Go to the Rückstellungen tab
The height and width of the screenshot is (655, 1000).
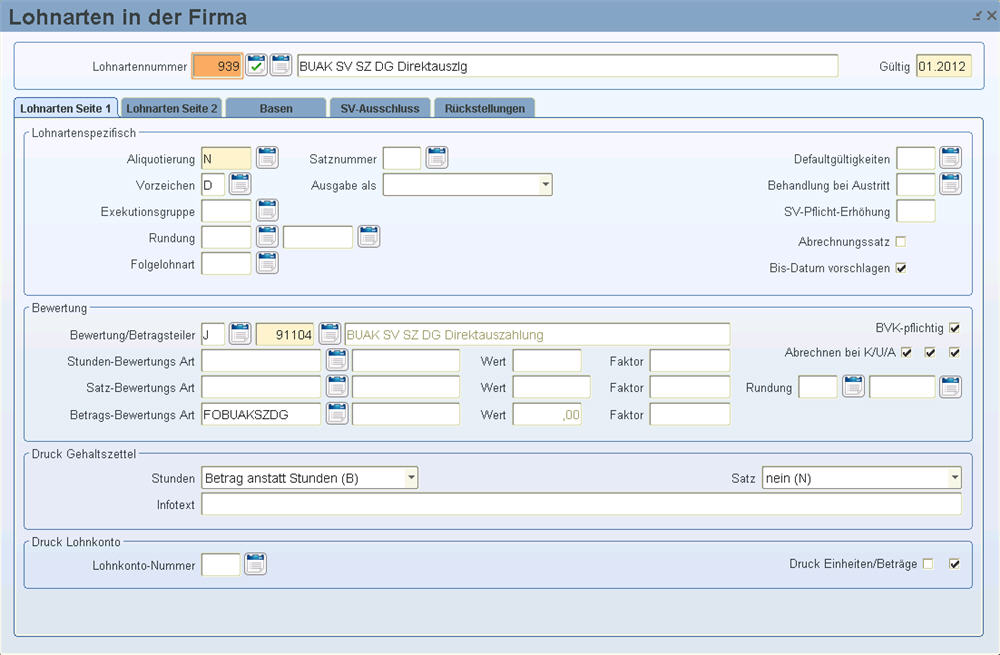tap(485, 108)
